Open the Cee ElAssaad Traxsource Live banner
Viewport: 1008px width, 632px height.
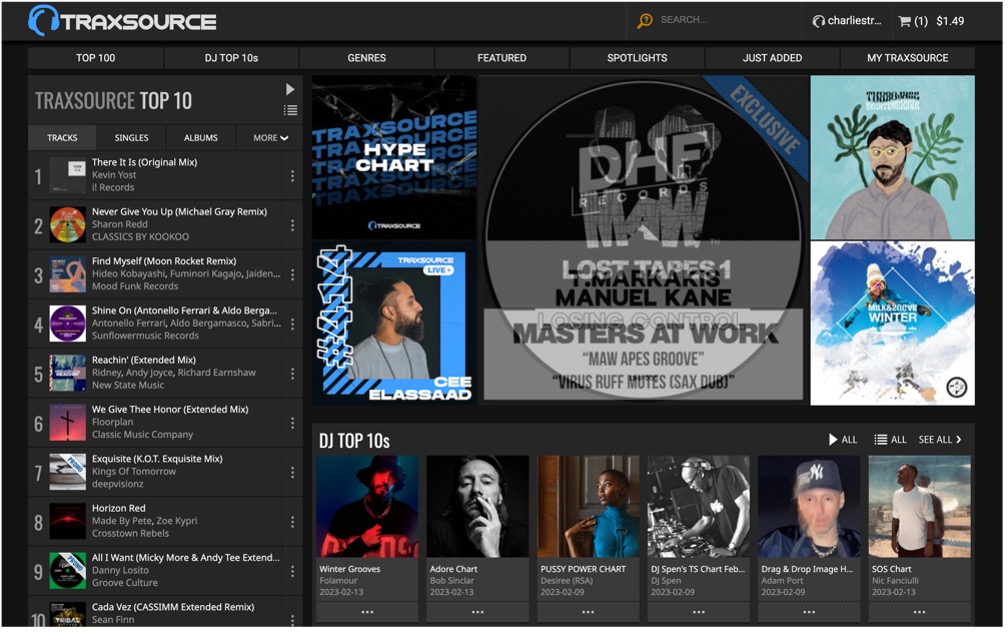[x=394, y=323]
